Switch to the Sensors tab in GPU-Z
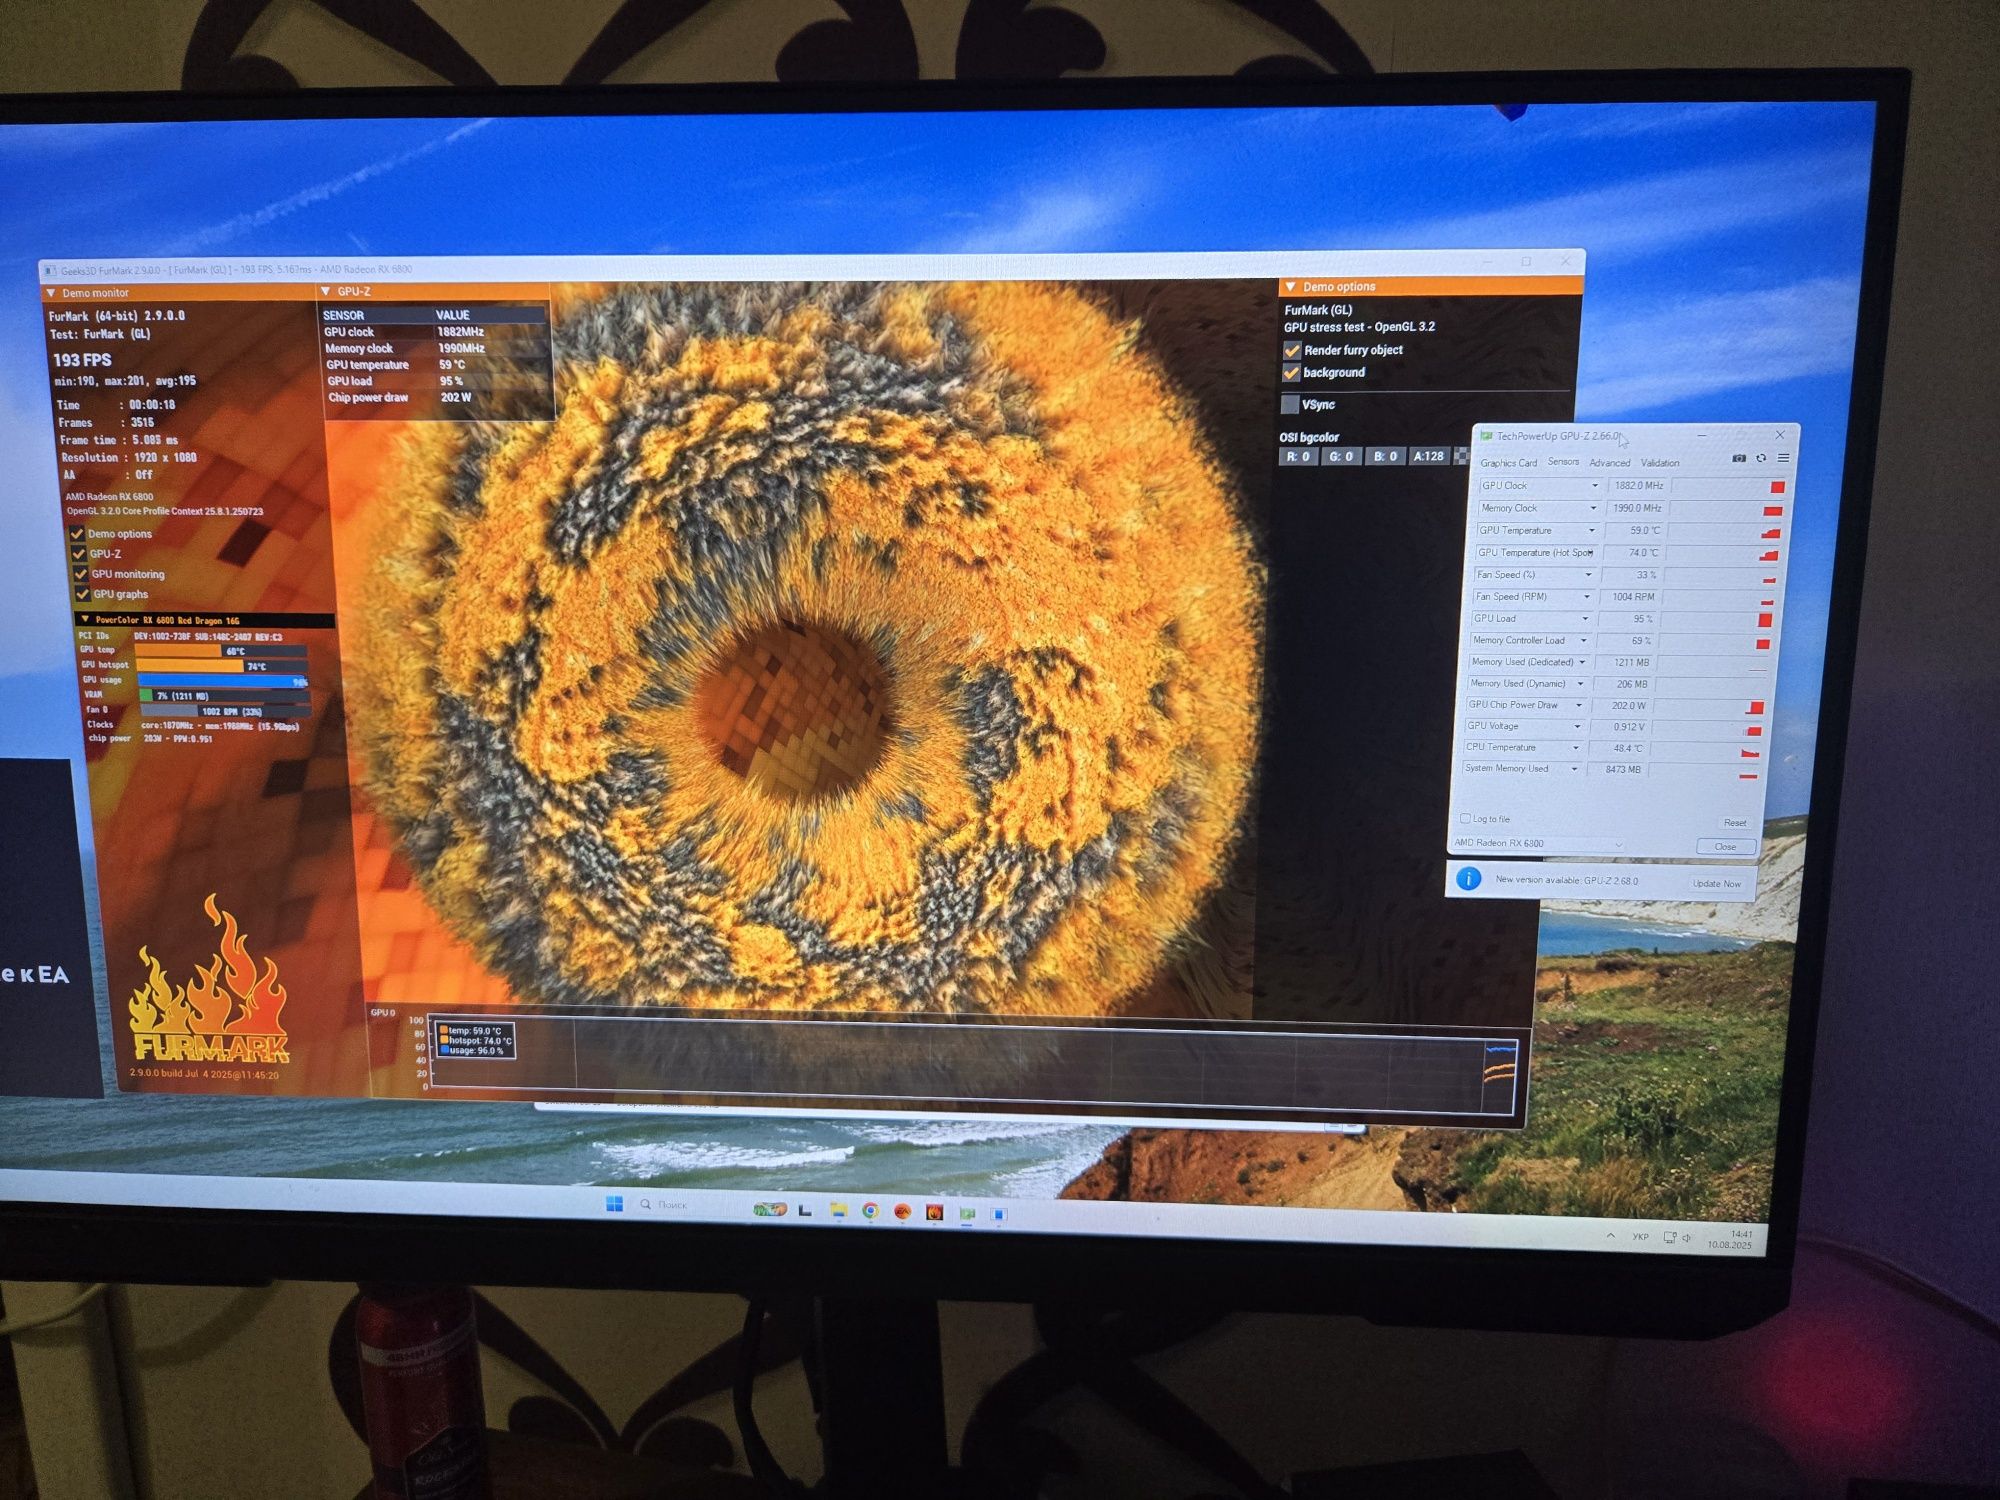 1563,462
